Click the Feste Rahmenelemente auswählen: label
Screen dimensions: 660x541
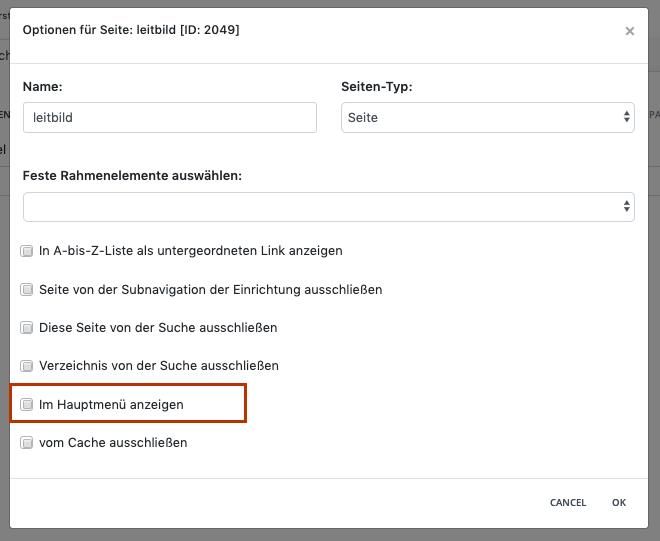pyautogui.click(x=132, y=176)
